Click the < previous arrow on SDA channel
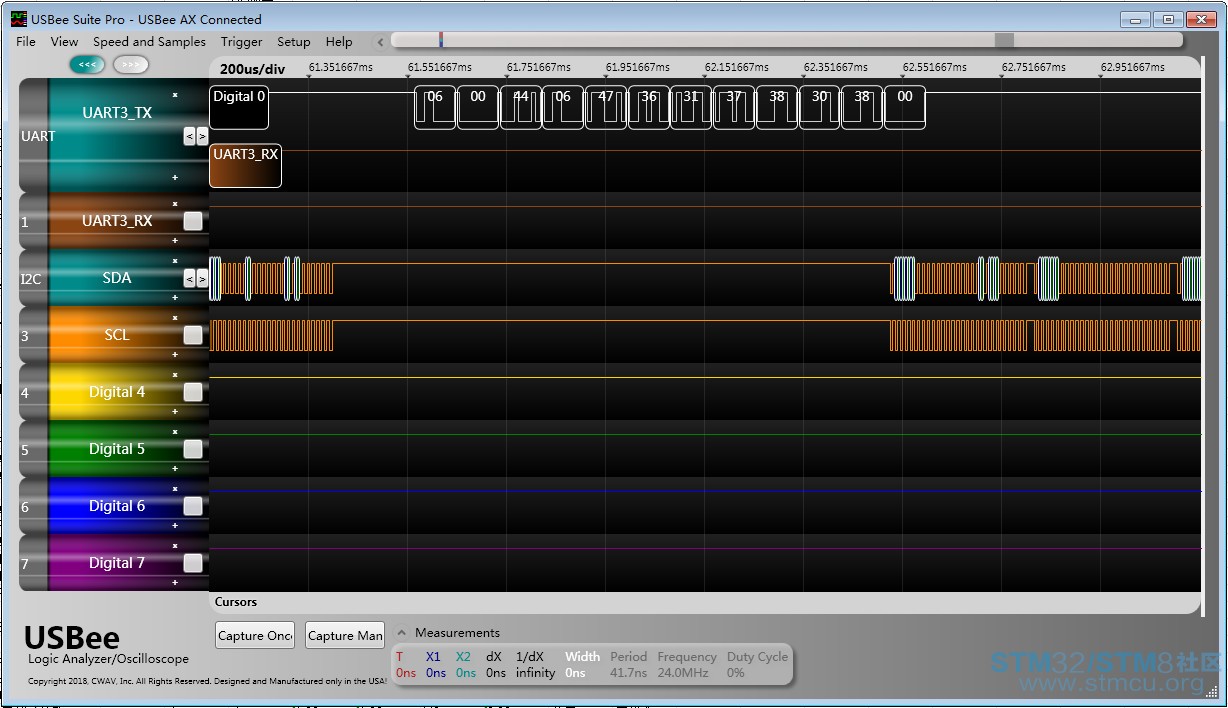Viewport: 1228px width, 708px height. pyautogui.click(x=190, y=279)
